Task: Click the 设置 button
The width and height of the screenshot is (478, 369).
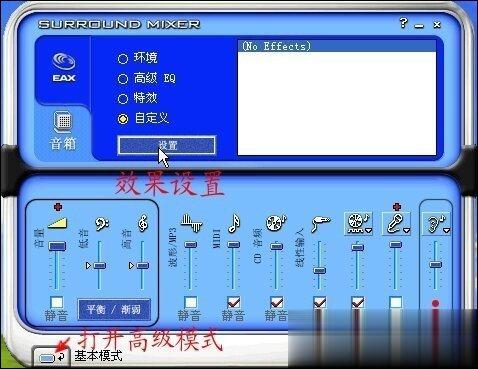Action: 166,145
